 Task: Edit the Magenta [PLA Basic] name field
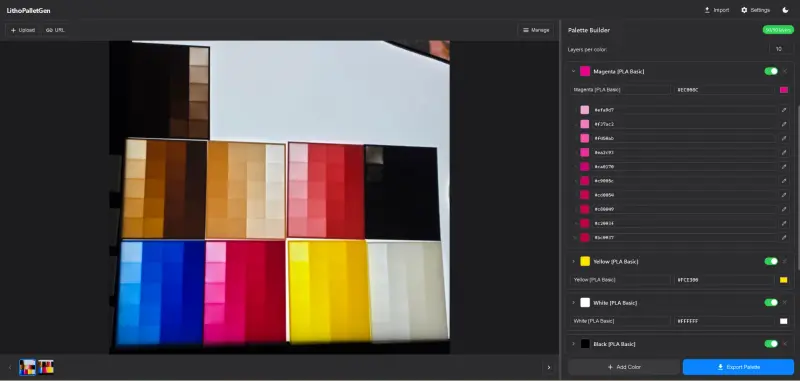(x=620, y=90)
